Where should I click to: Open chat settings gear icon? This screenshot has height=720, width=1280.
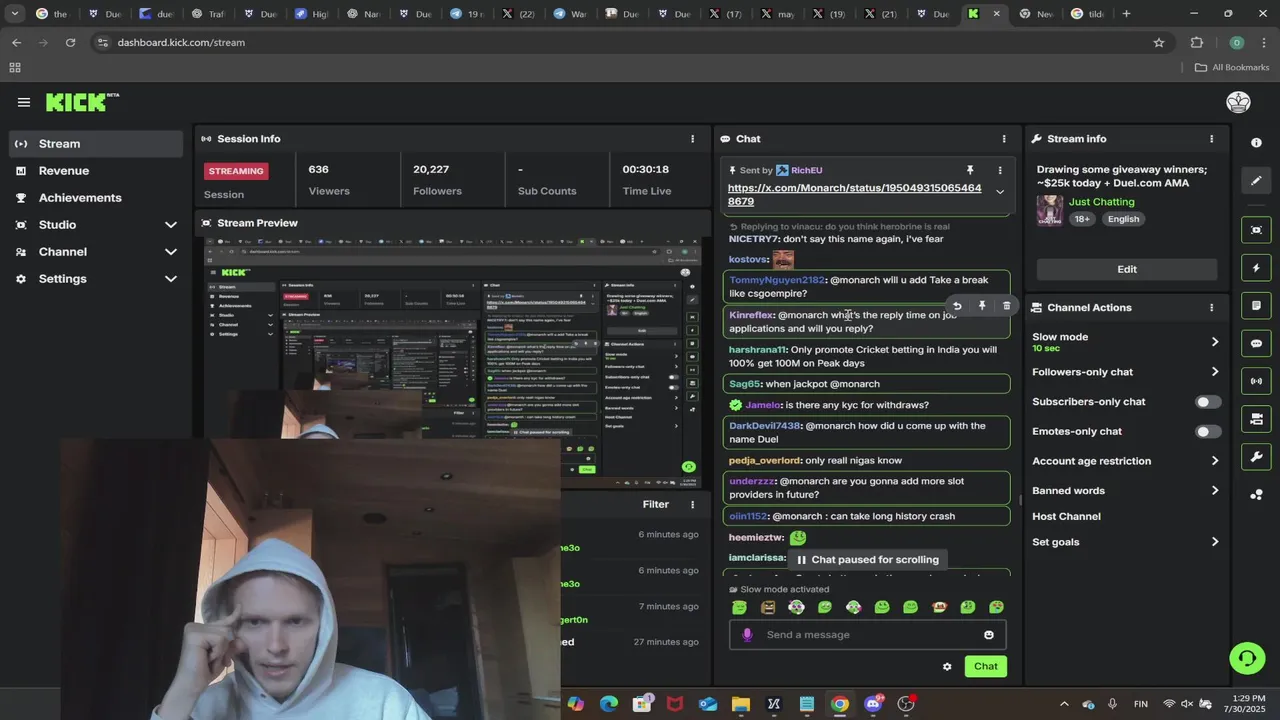point(947,666)
